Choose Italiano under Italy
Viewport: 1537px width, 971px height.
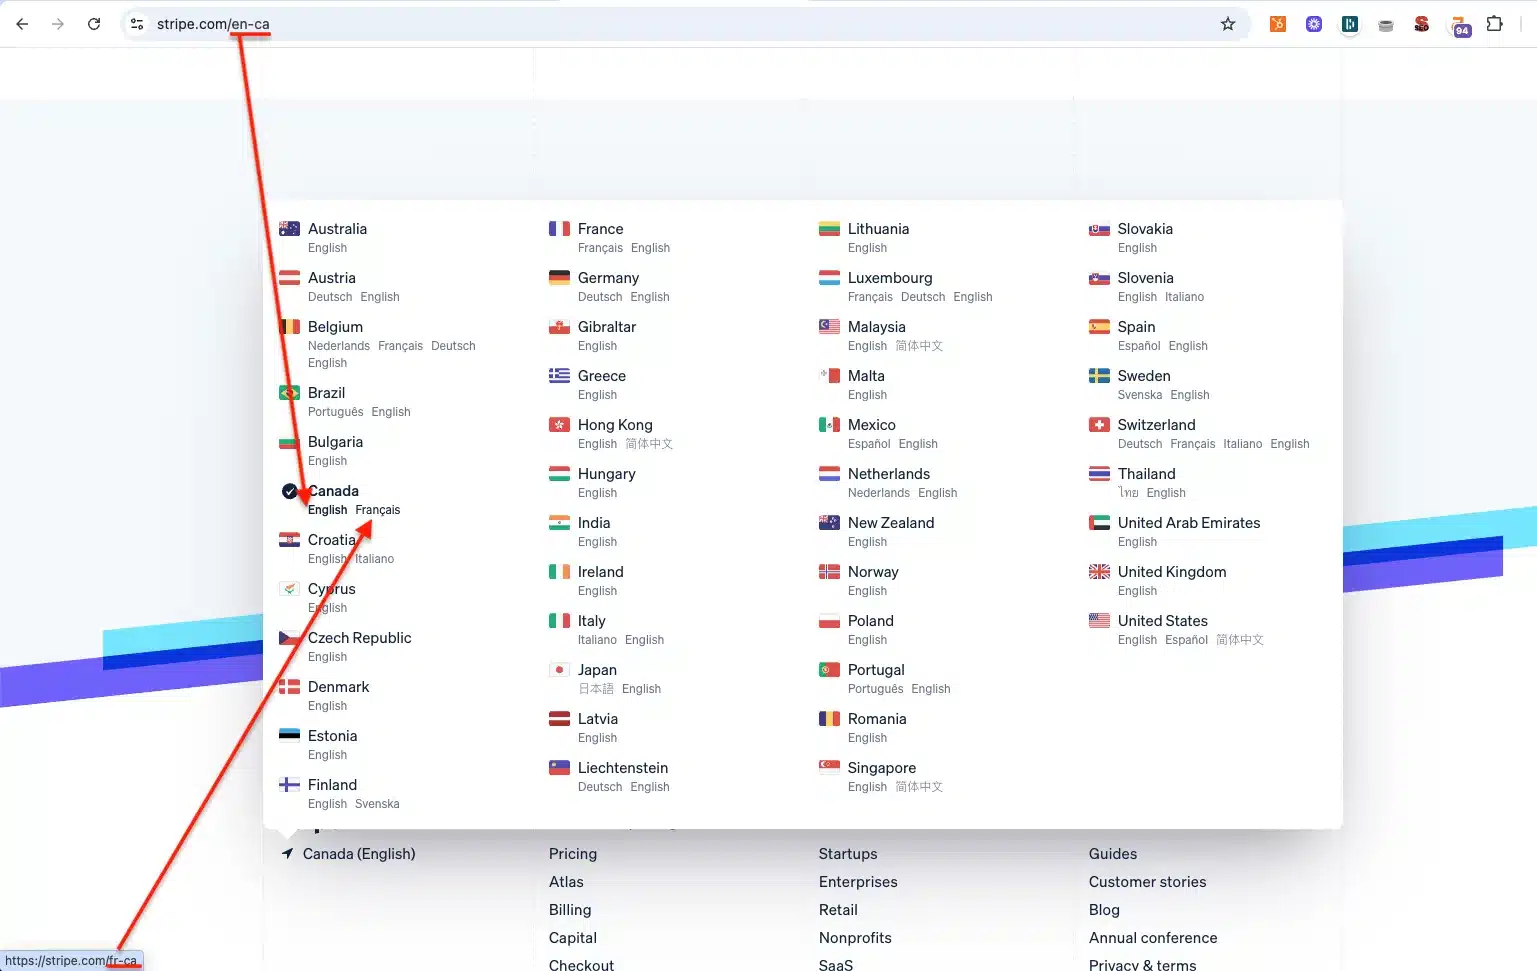click(x=597, y=640)
